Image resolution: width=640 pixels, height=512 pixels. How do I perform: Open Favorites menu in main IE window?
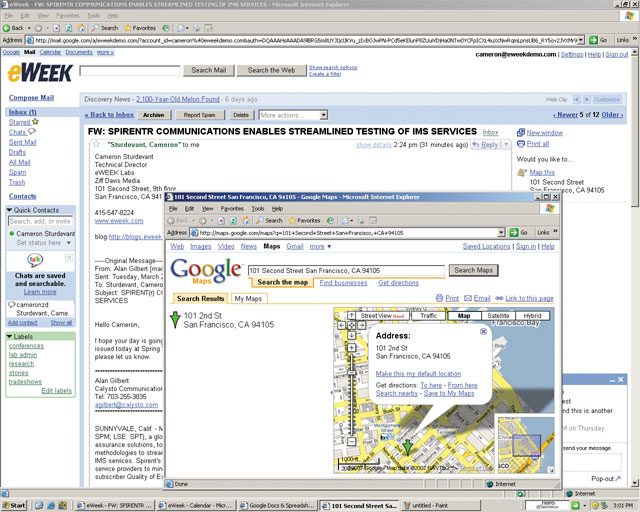click(x=68, y=16)
